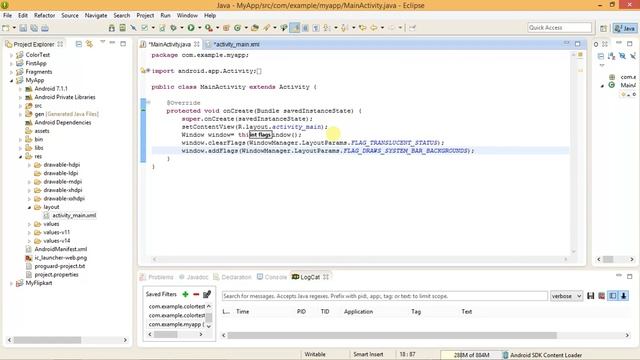Screen dimensions: 640x360
Task: Clear the LogCat log
Action: [602, 296]
